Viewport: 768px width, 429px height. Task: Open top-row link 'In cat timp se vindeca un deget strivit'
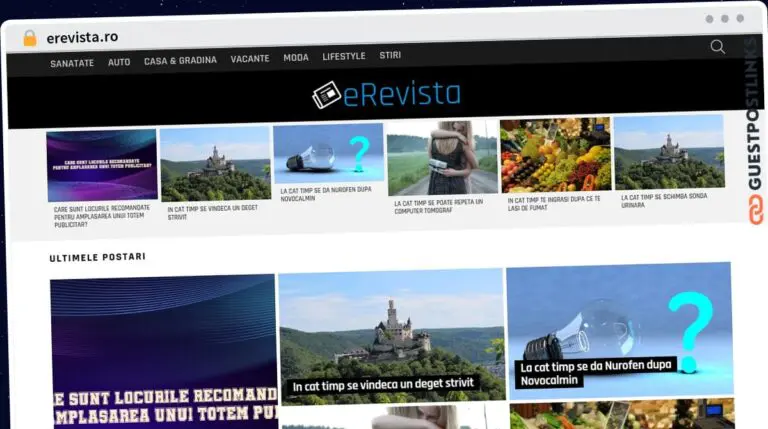(213, 213)
